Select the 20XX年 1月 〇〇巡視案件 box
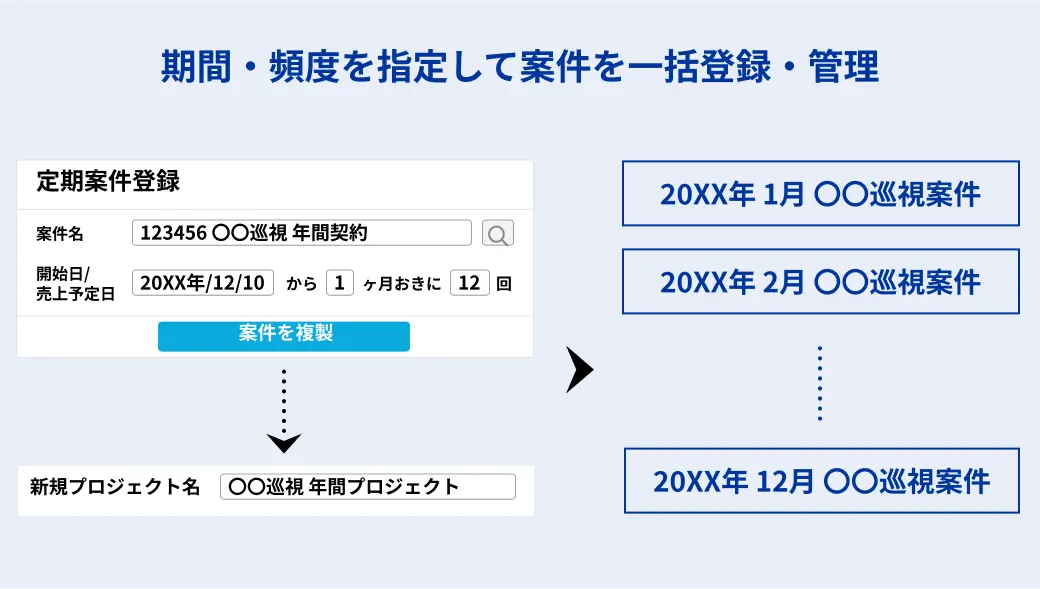Screen dimensions: 1040x589 [820, 193]
